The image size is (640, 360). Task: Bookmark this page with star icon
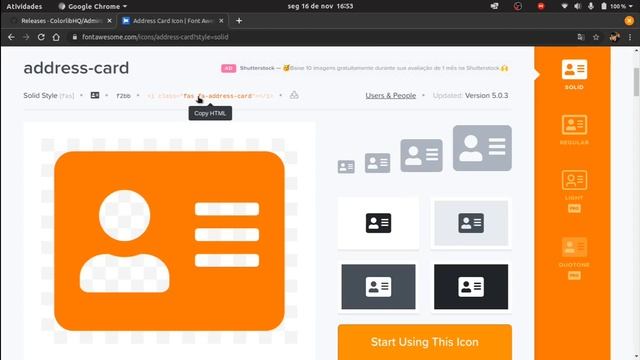point(596,37)
